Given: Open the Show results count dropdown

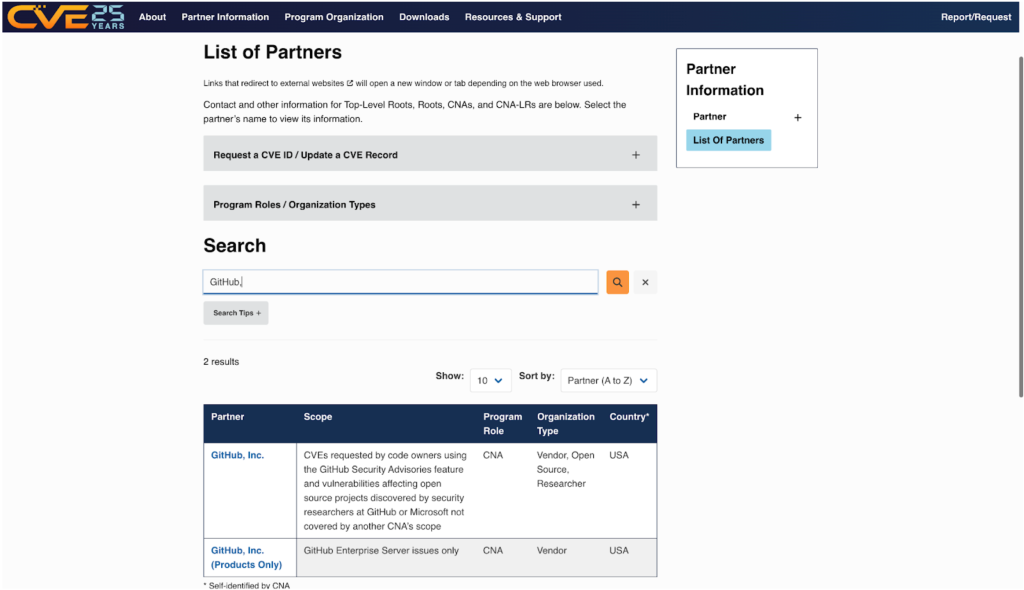Looking at the screenshot, I should point(490,380).
